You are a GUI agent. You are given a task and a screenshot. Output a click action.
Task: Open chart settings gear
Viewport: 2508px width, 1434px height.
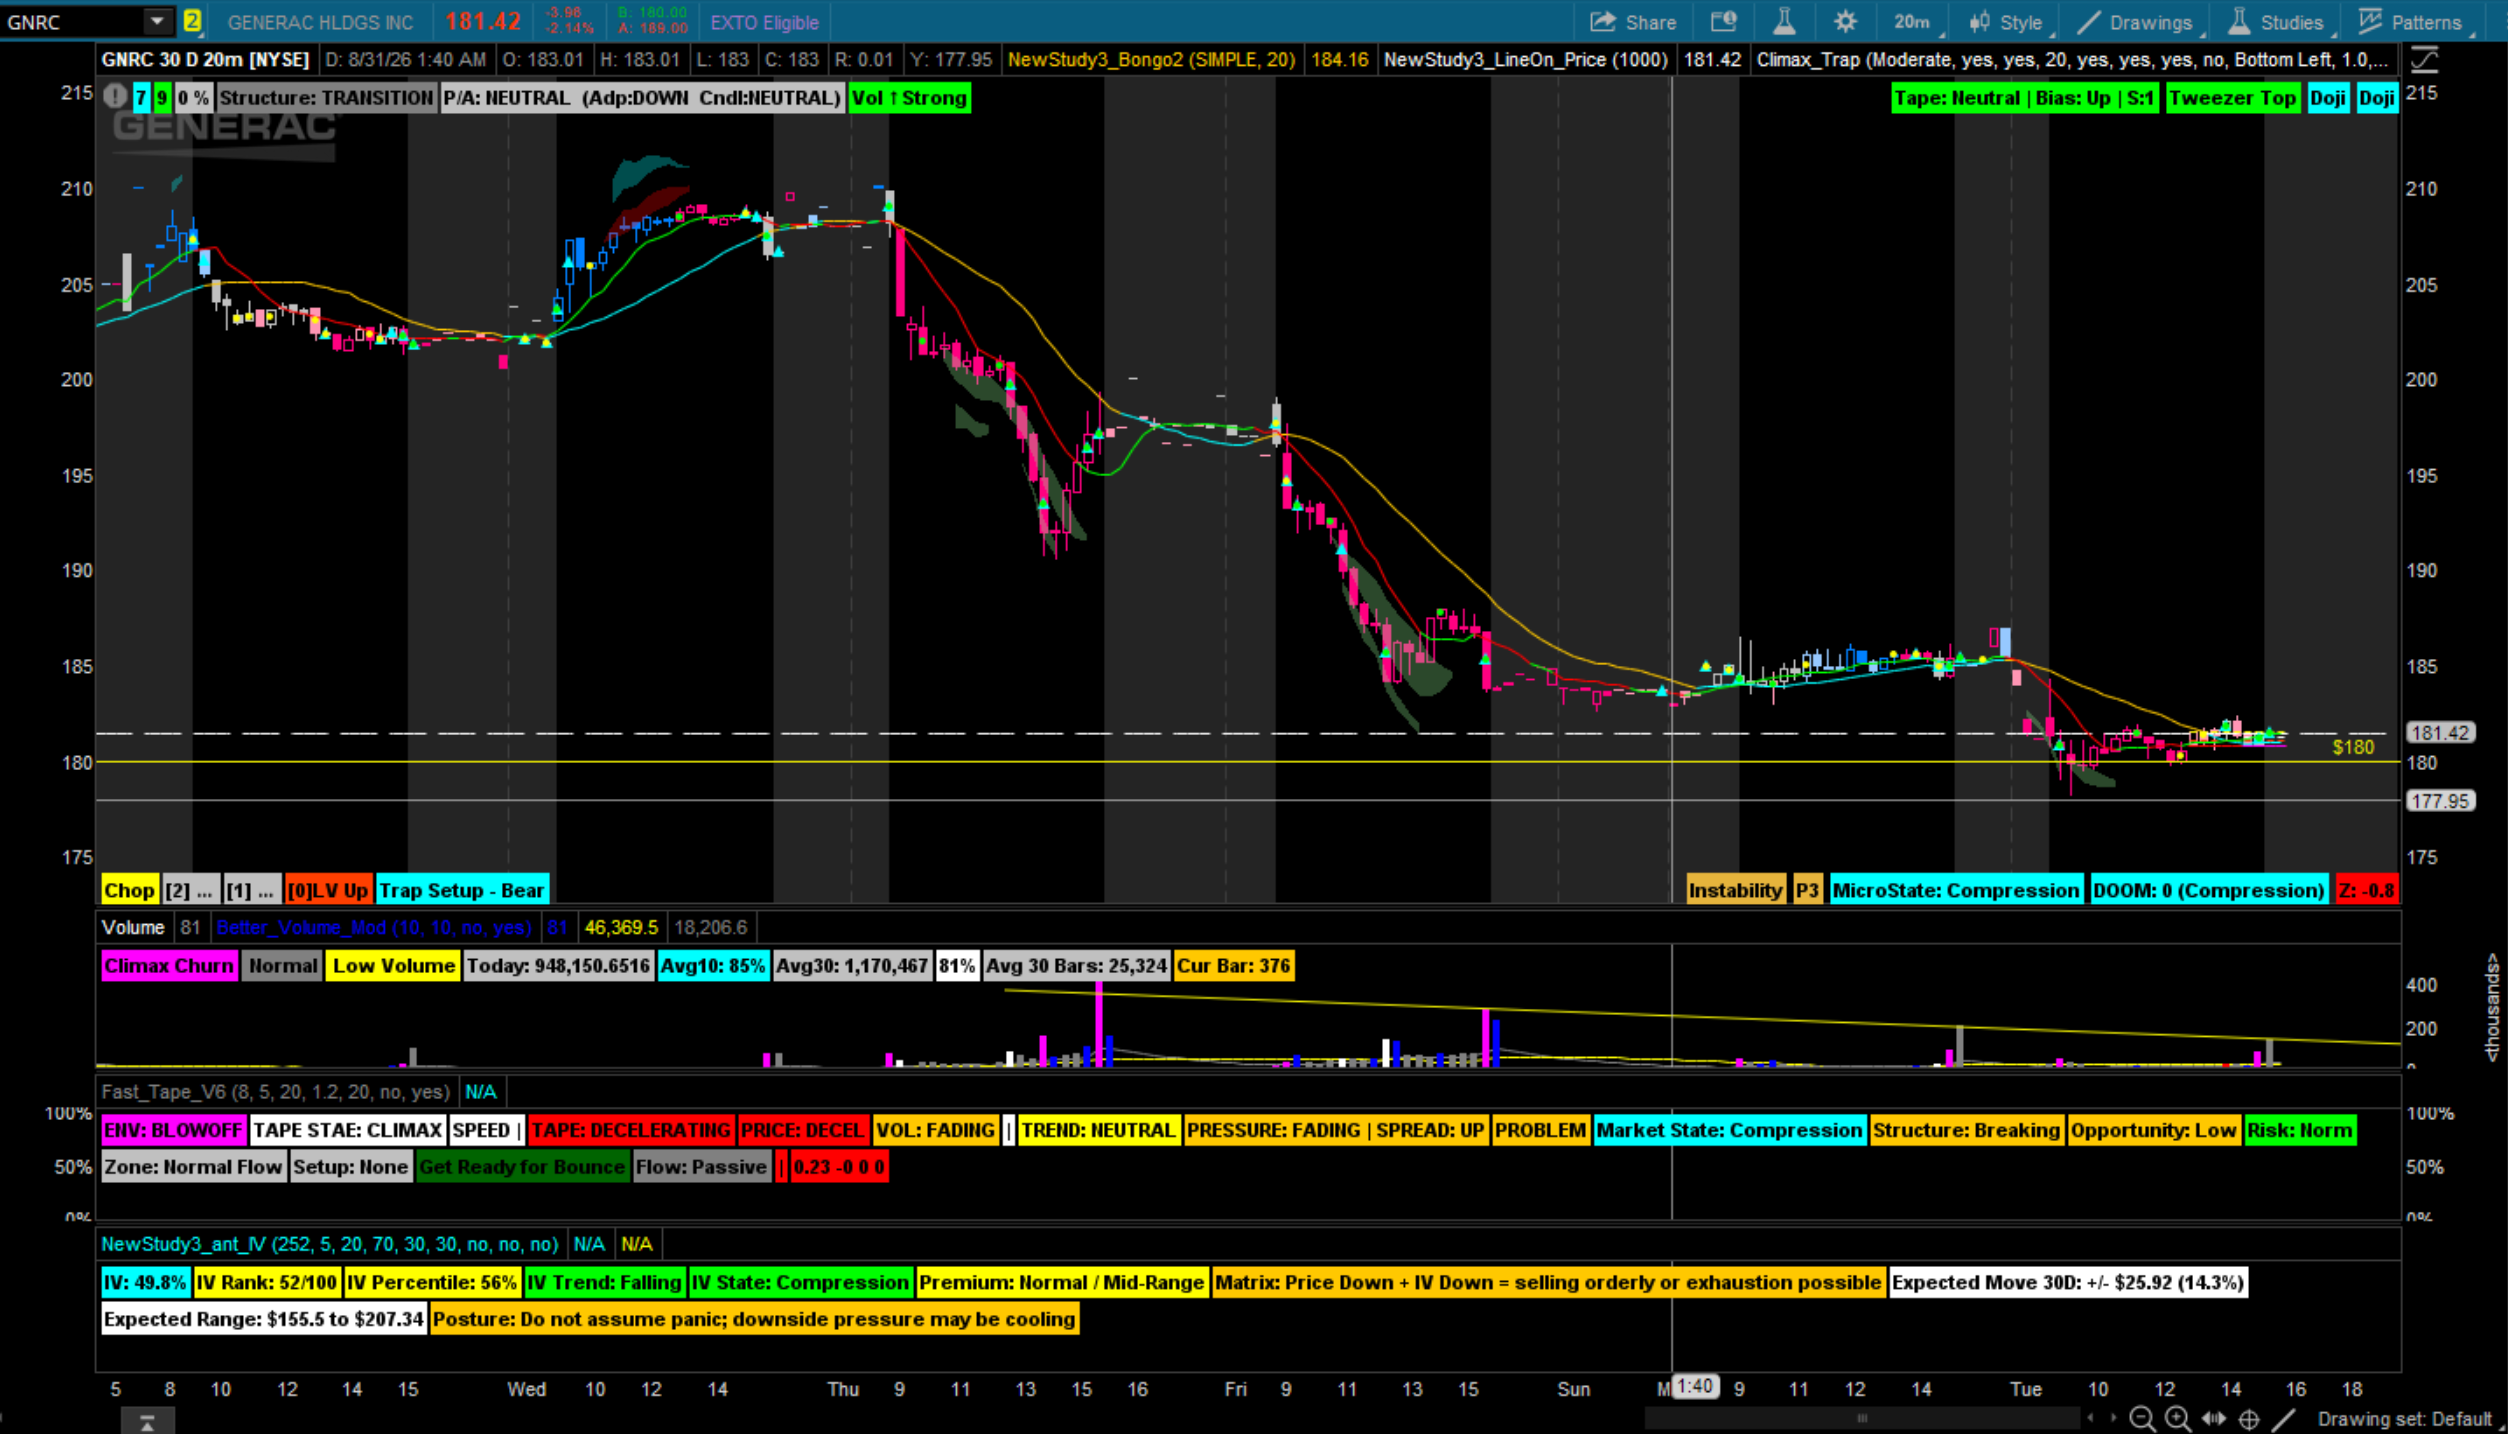pos(1845,22)
